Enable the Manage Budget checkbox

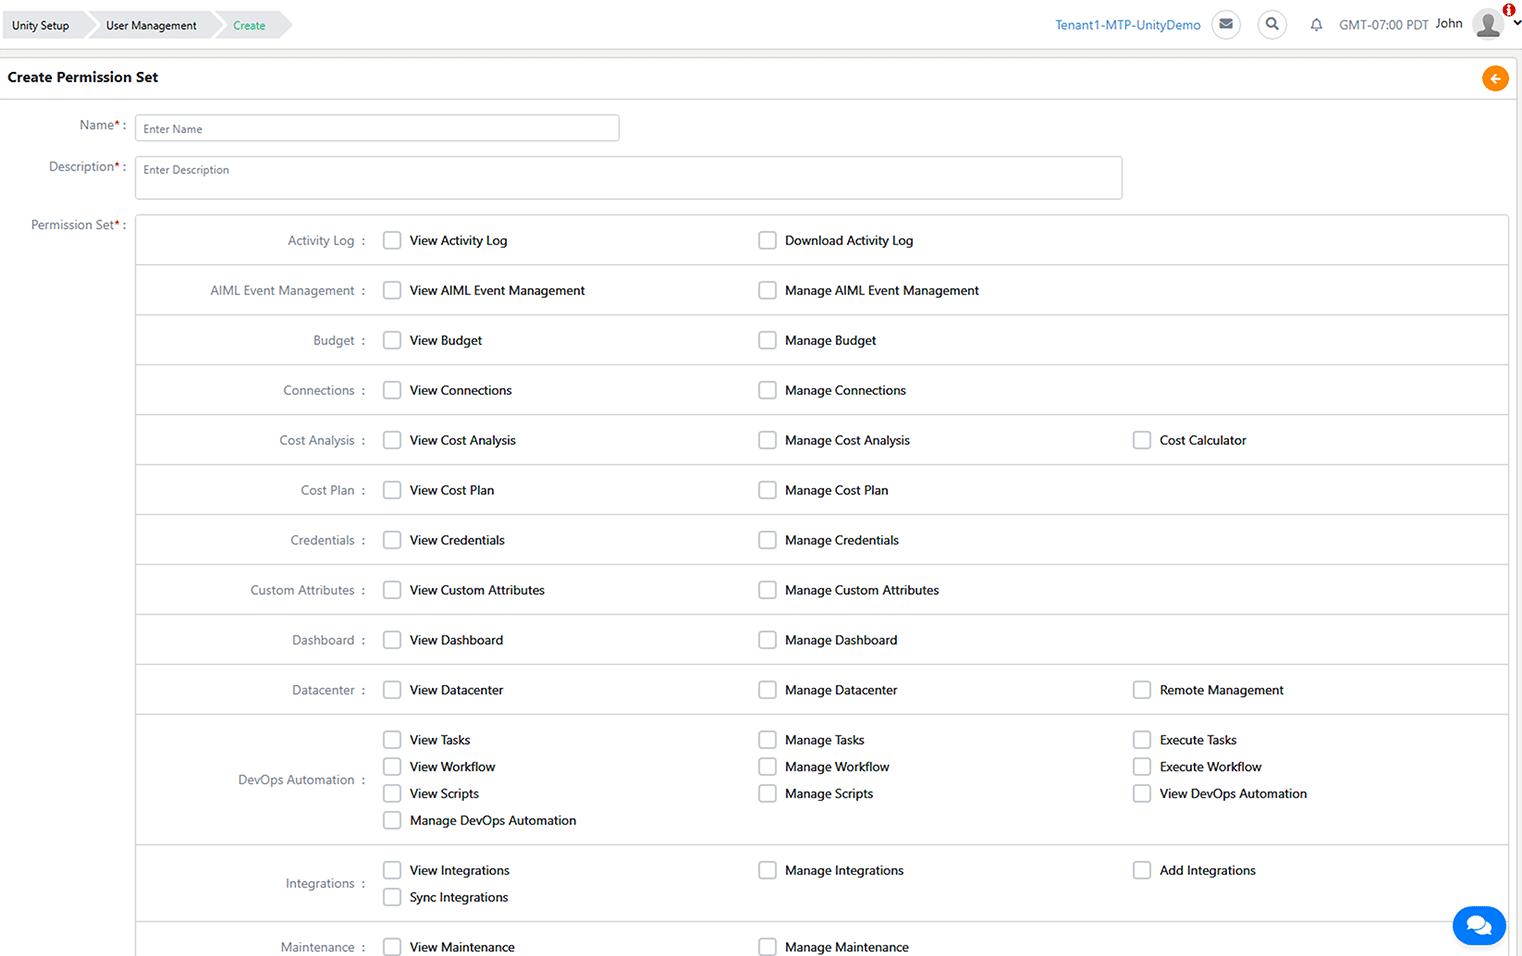767,340
